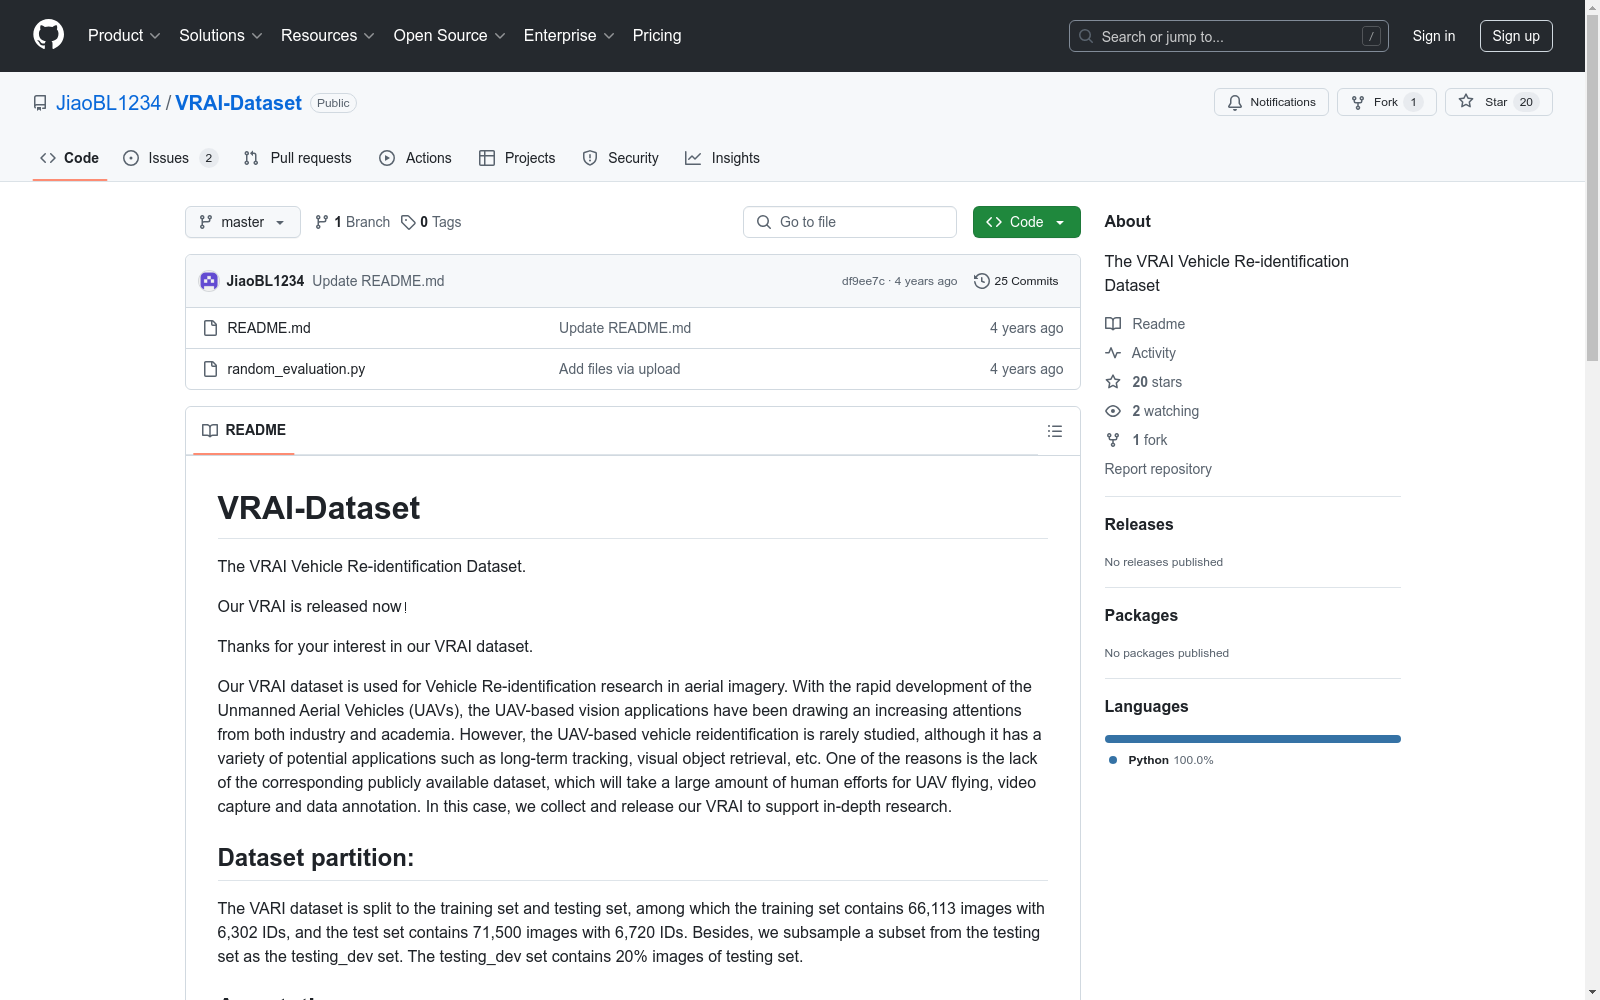Expand the Product navigation menu
The image size is (1600, 1000).
(x=124, y=36)
